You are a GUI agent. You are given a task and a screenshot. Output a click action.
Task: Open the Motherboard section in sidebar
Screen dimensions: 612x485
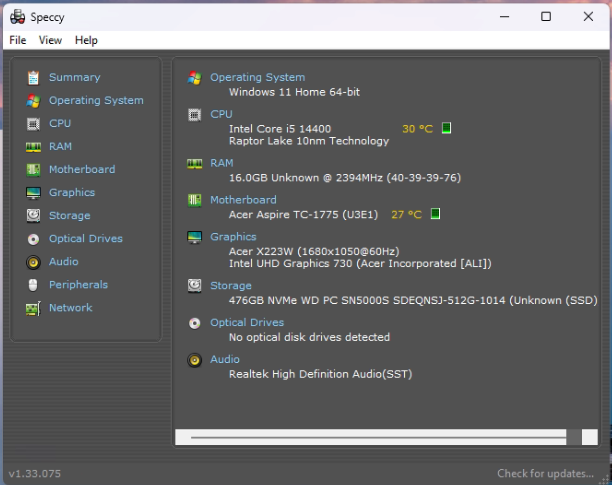click(x=82, y=169)
